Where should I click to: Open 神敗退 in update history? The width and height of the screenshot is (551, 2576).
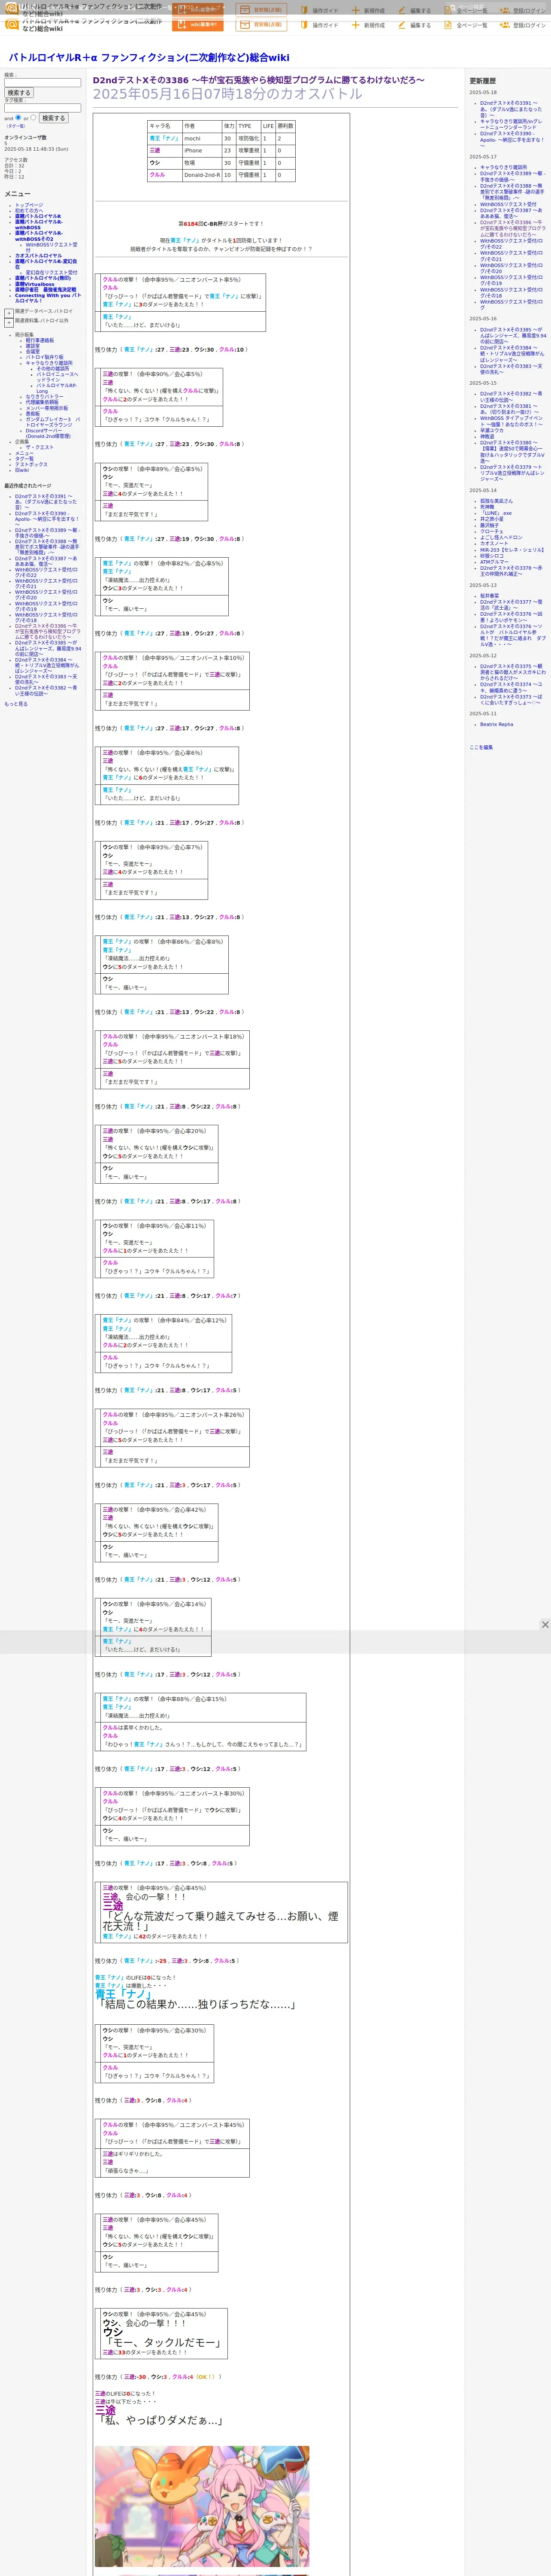point(487,437)
